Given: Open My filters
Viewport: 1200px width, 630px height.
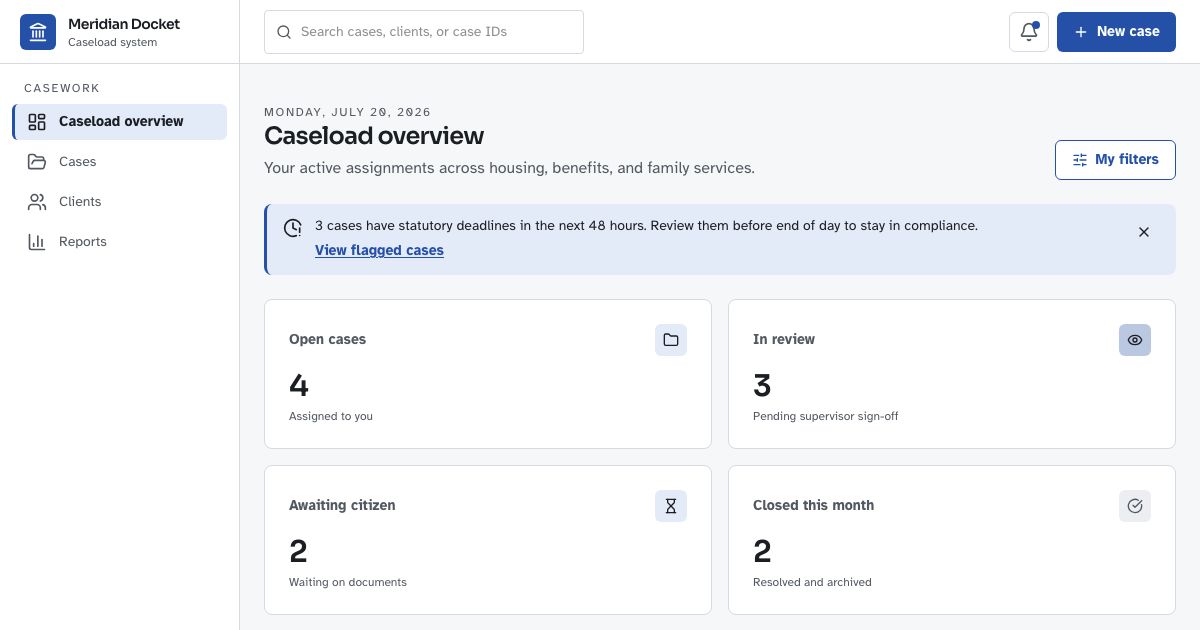Looking at the screenshot, I should (1115, 160).
